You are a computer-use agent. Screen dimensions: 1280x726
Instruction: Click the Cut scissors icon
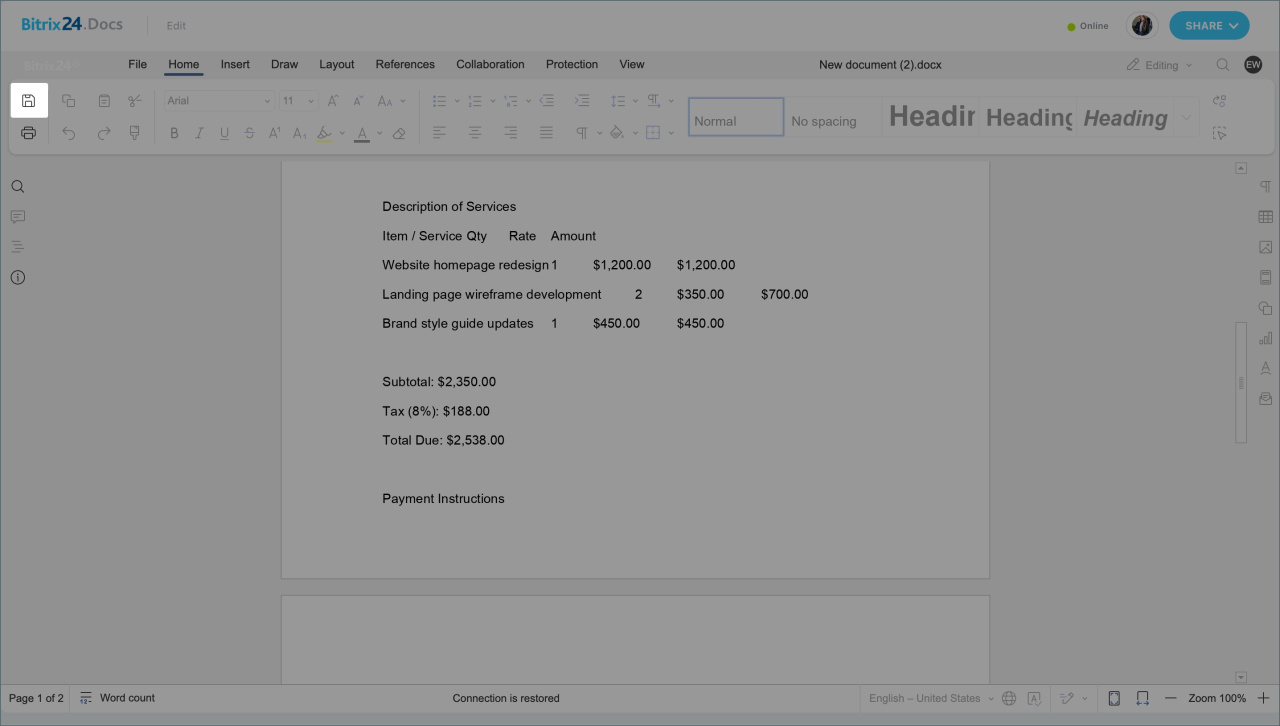tap(135, 101)
